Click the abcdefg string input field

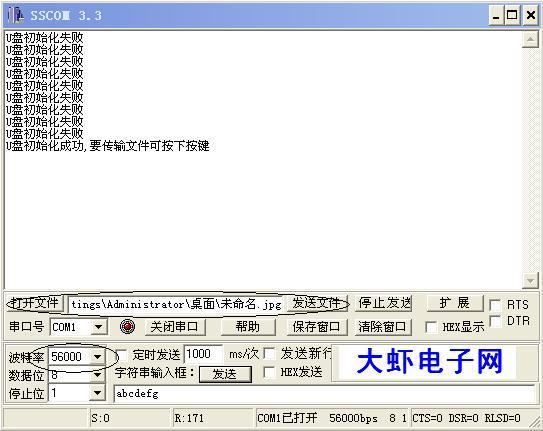tap(324, 394)
